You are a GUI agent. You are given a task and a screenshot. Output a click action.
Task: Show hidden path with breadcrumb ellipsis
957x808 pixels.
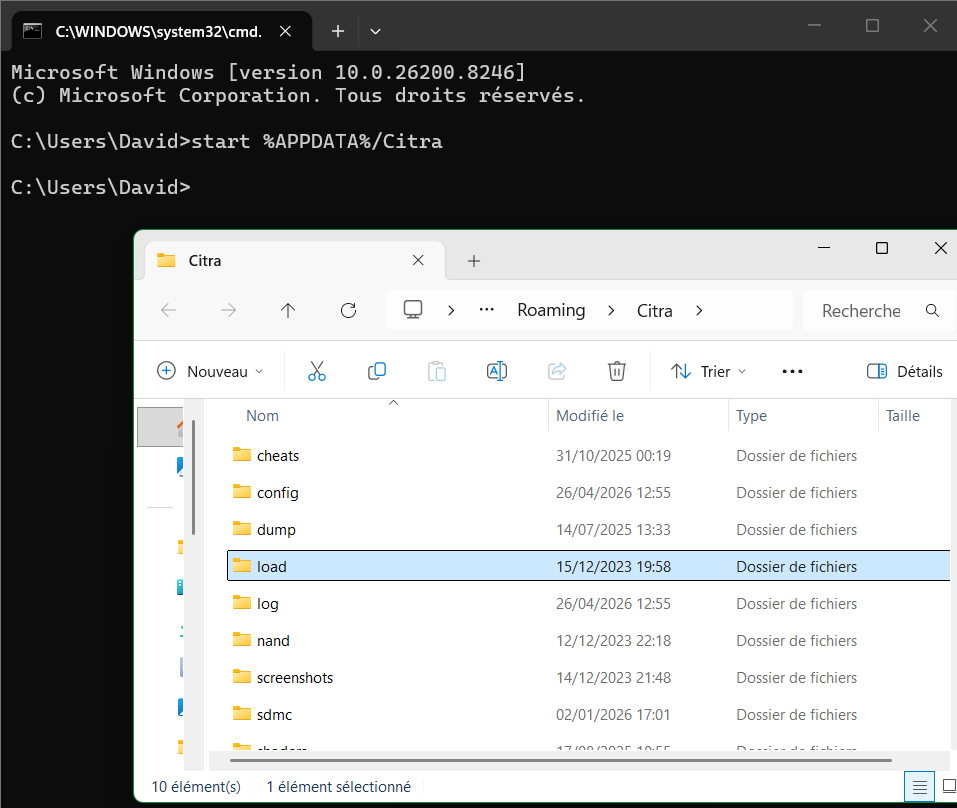click(486, 309)
